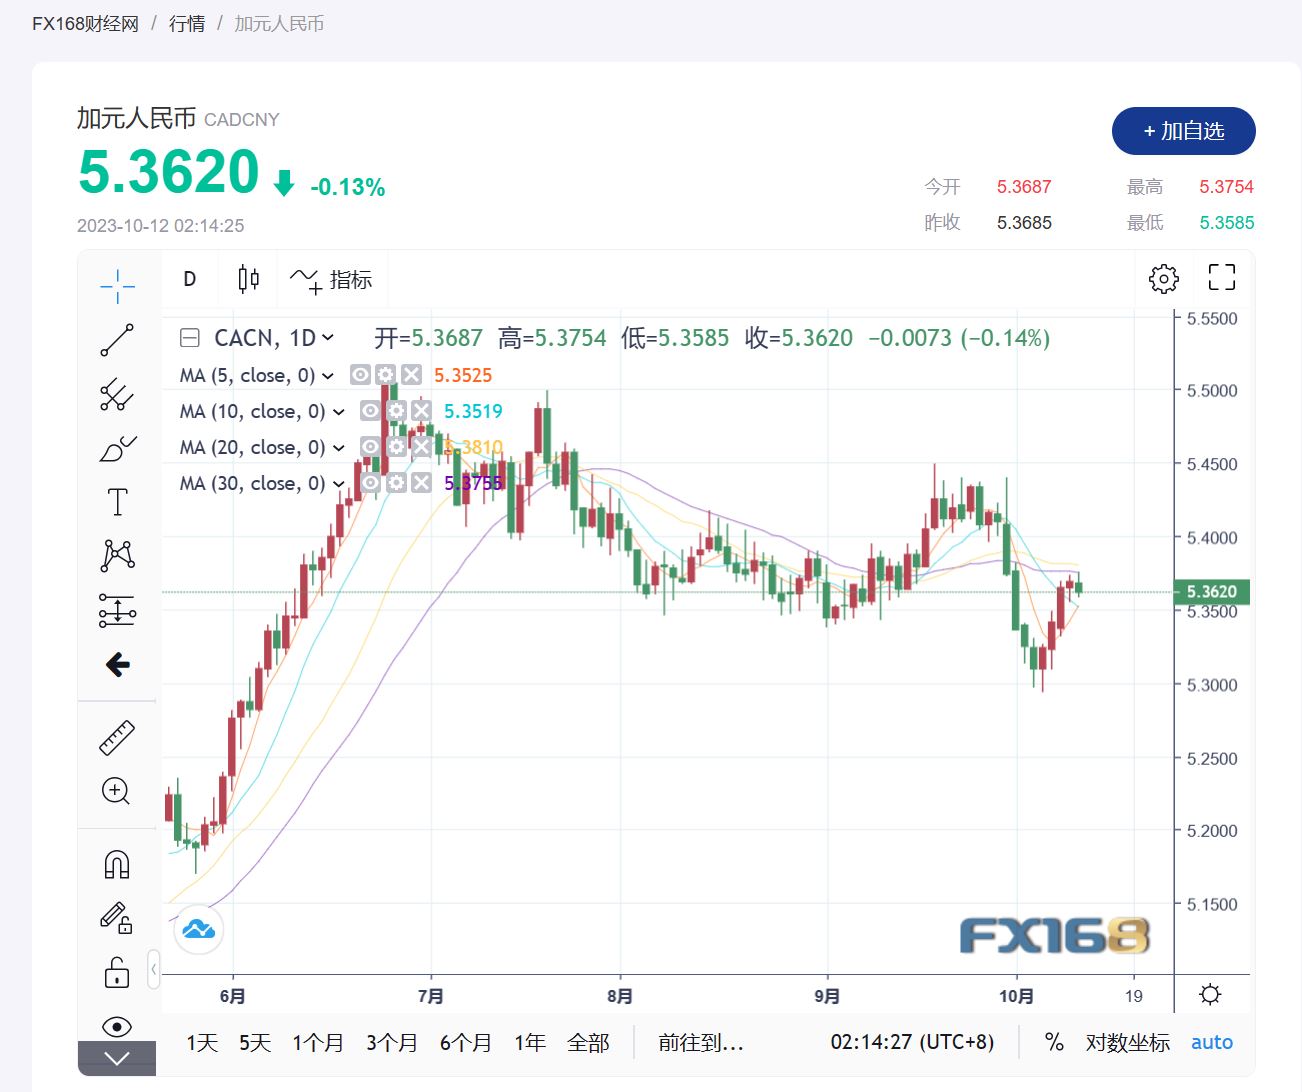The width and height of the screenshot is (1302, 1092).
Task: Open settings for MA (5, close, 0)
Action: 386,375
